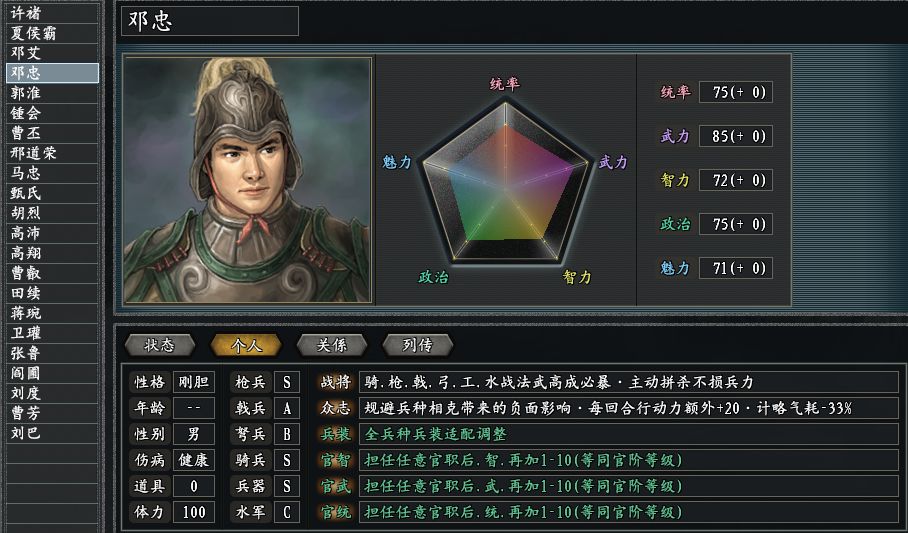
Task: Click the 性格 value box 刚胆
Action: click(194, 382)
